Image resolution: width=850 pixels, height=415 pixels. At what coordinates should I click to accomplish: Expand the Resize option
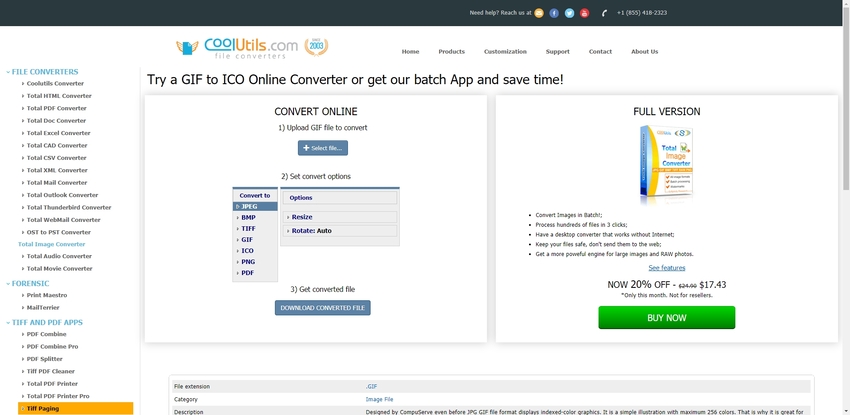click(x=301, y=217)
